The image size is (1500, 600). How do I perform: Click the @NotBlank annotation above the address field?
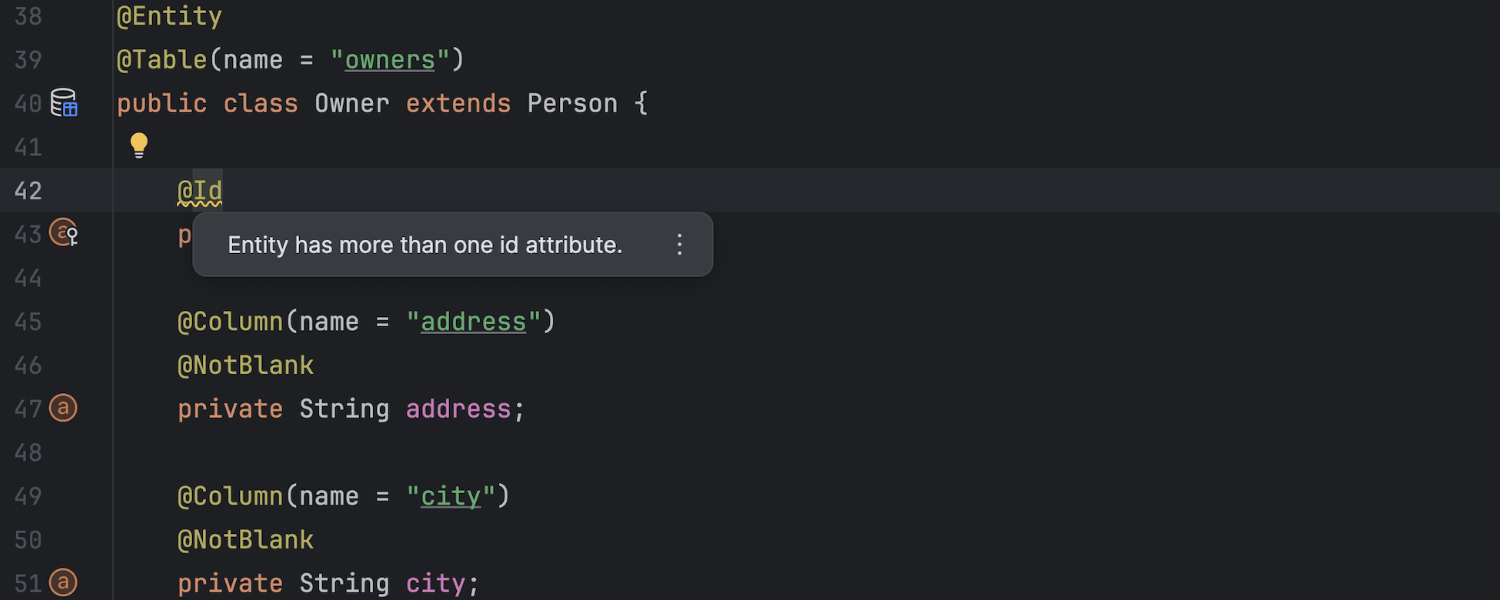pos(246,365)
